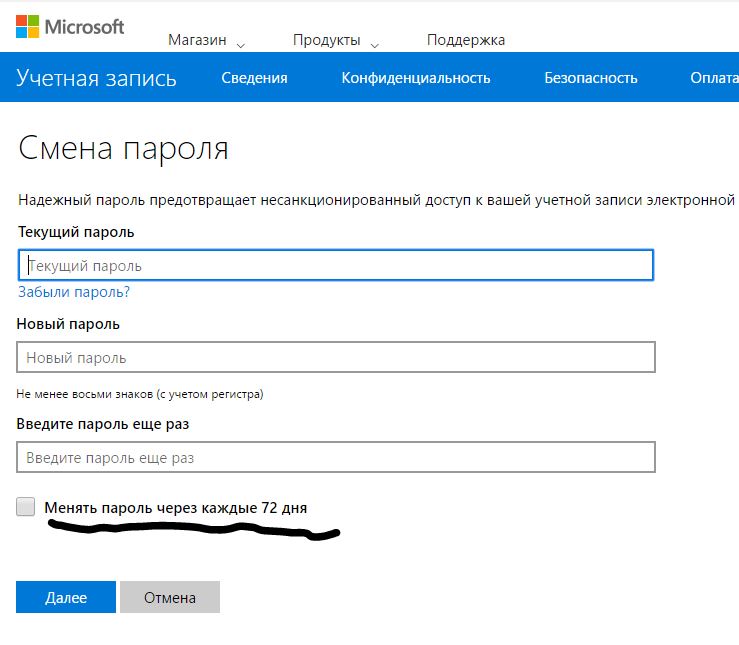Open the Поддержка link
Viewport: 739px width, 645px height.
coord(466,40)
